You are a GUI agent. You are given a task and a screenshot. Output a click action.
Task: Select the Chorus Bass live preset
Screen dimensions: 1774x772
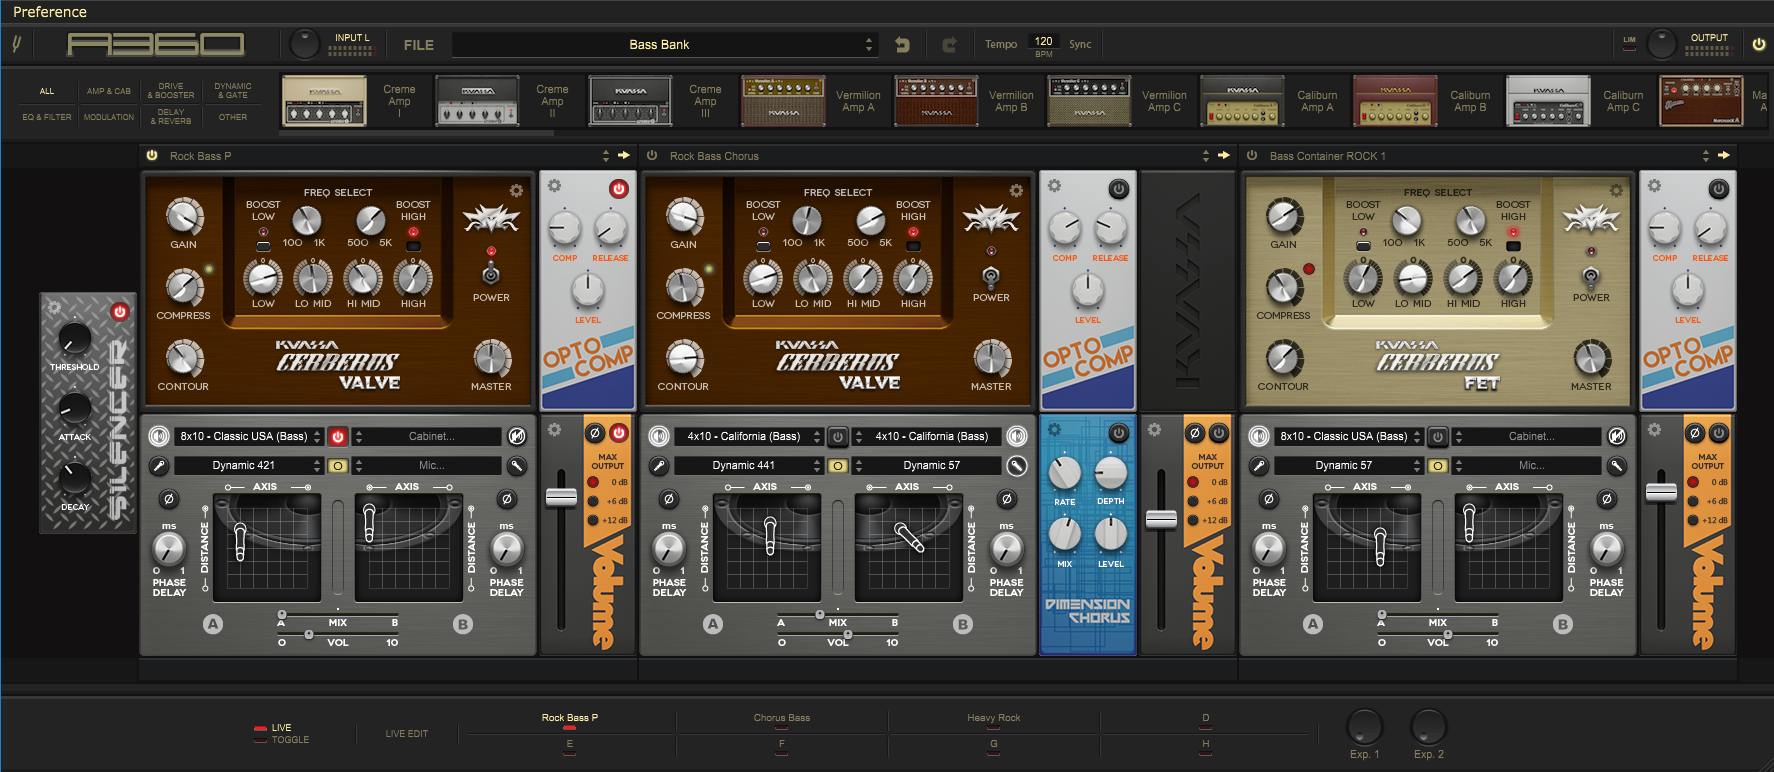click(782, 718)
